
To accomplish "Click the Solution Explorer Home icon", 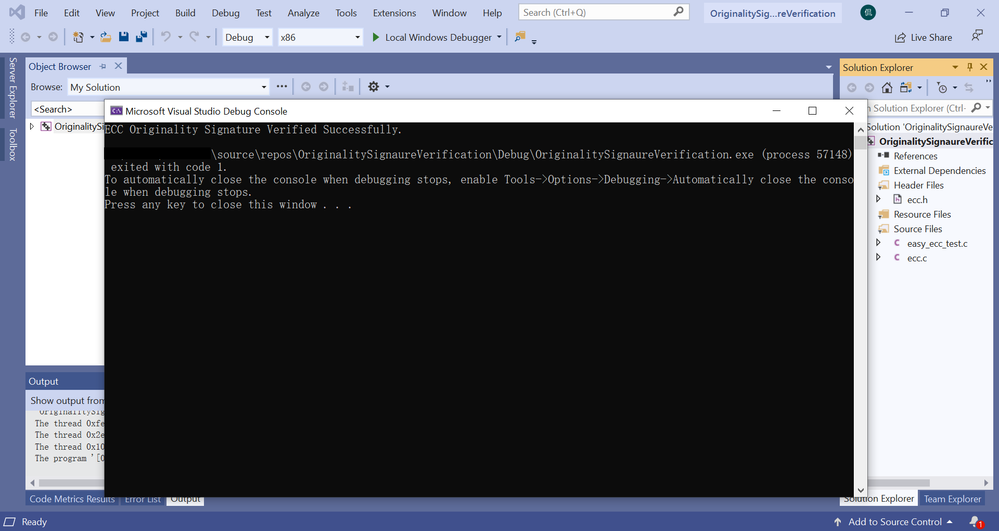I will coord(887,87).
